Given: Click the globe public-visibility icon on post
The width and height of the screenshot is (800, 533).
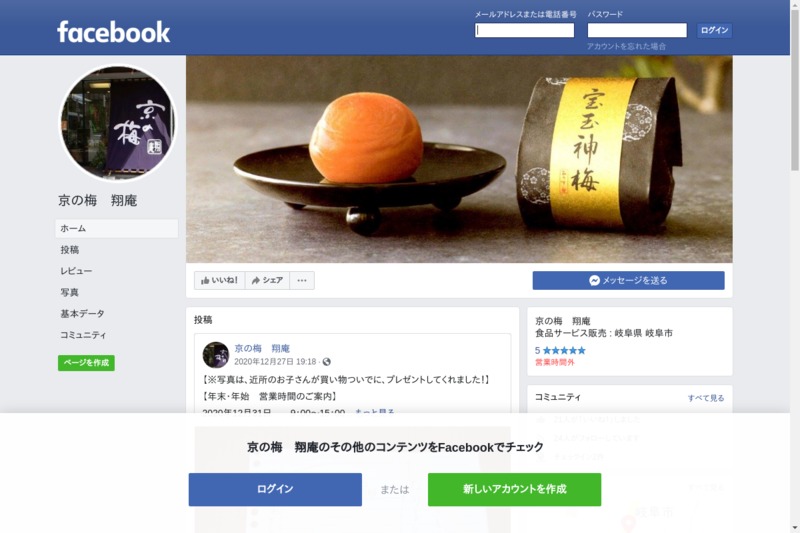Looking at the screenshot, I should [327, 362].
